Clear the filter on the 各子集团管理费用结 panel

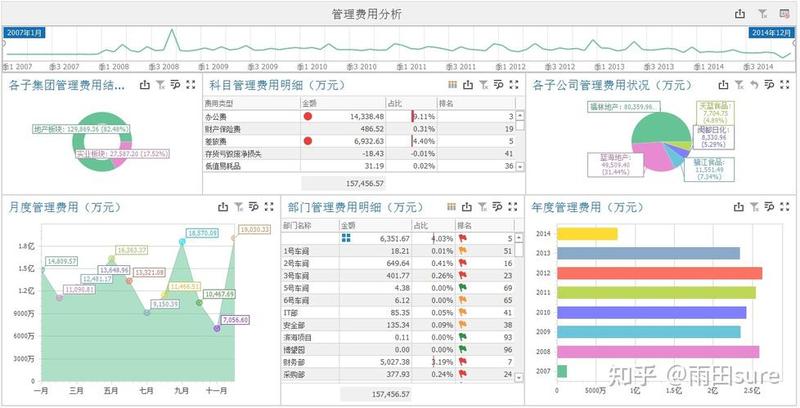tap(160, 85)
